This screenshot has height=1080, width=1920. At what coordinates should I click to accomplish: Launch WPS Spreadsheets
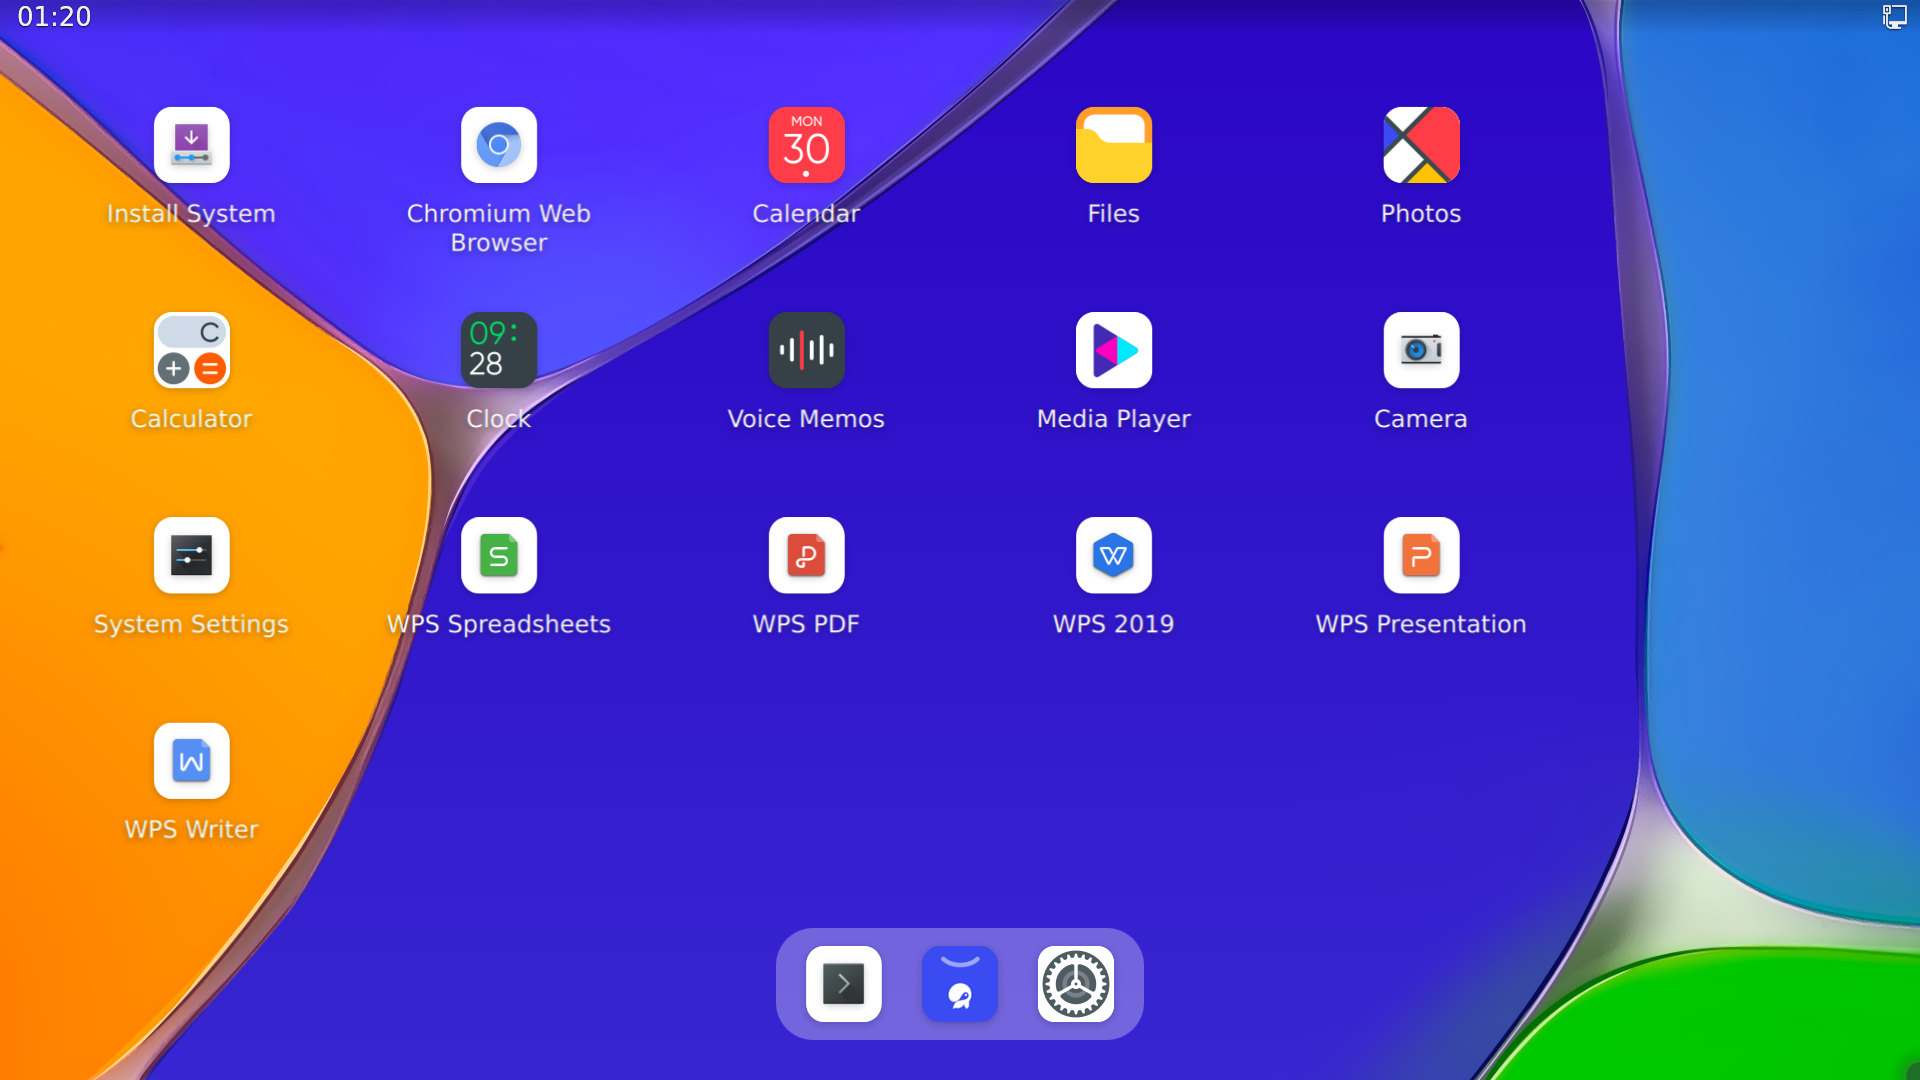(498, 556)
